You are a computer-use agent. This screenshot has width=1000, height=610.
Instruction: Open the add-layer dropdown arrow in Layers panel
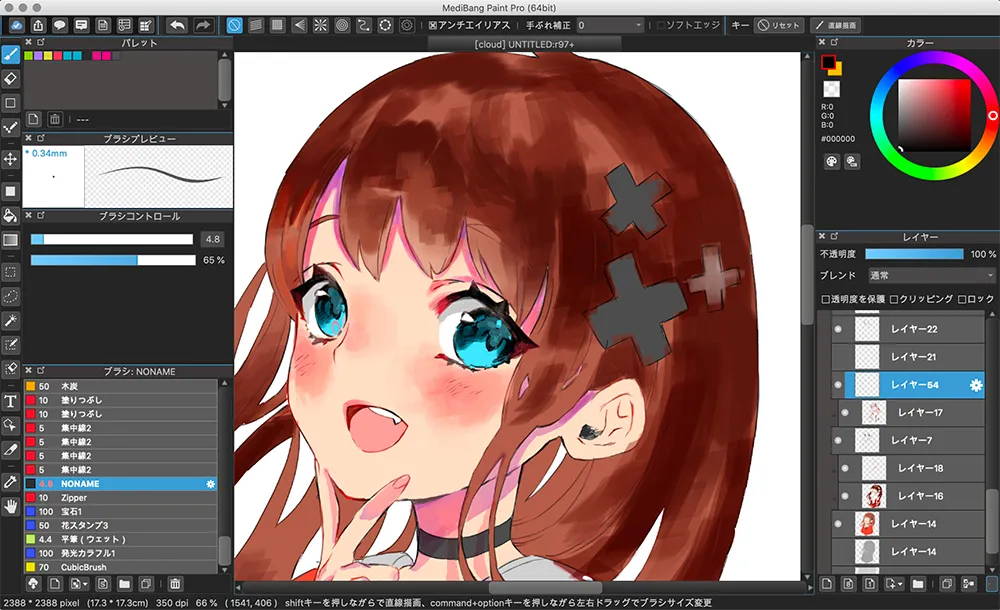click(901, 583)
